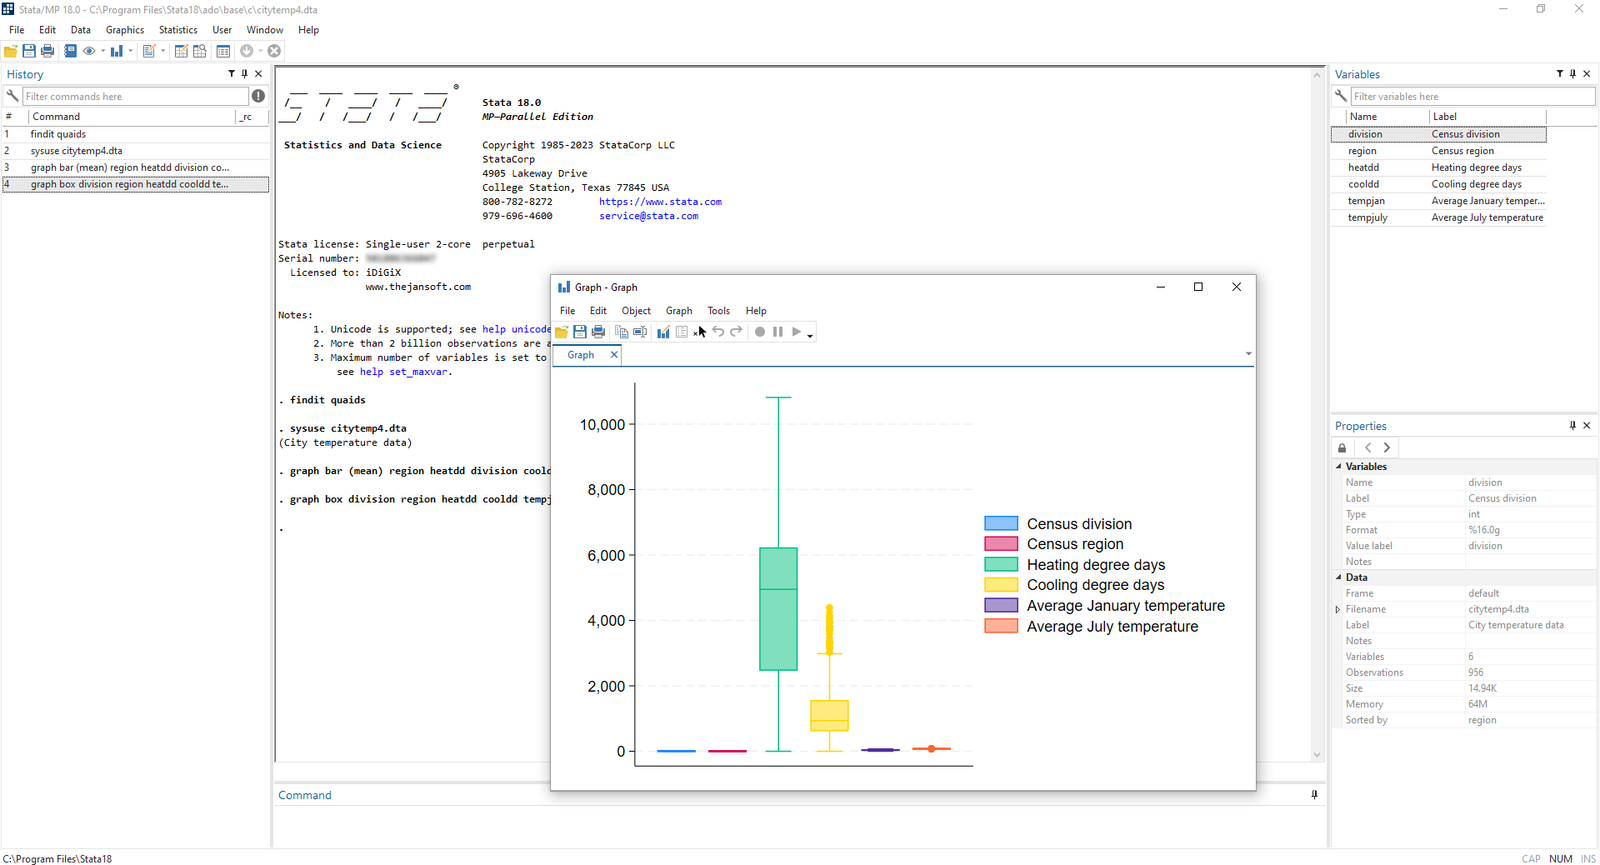1600x865 pixels.
Task: Click the Pause recording button in Graph toolbar
Action: (778, 332)
